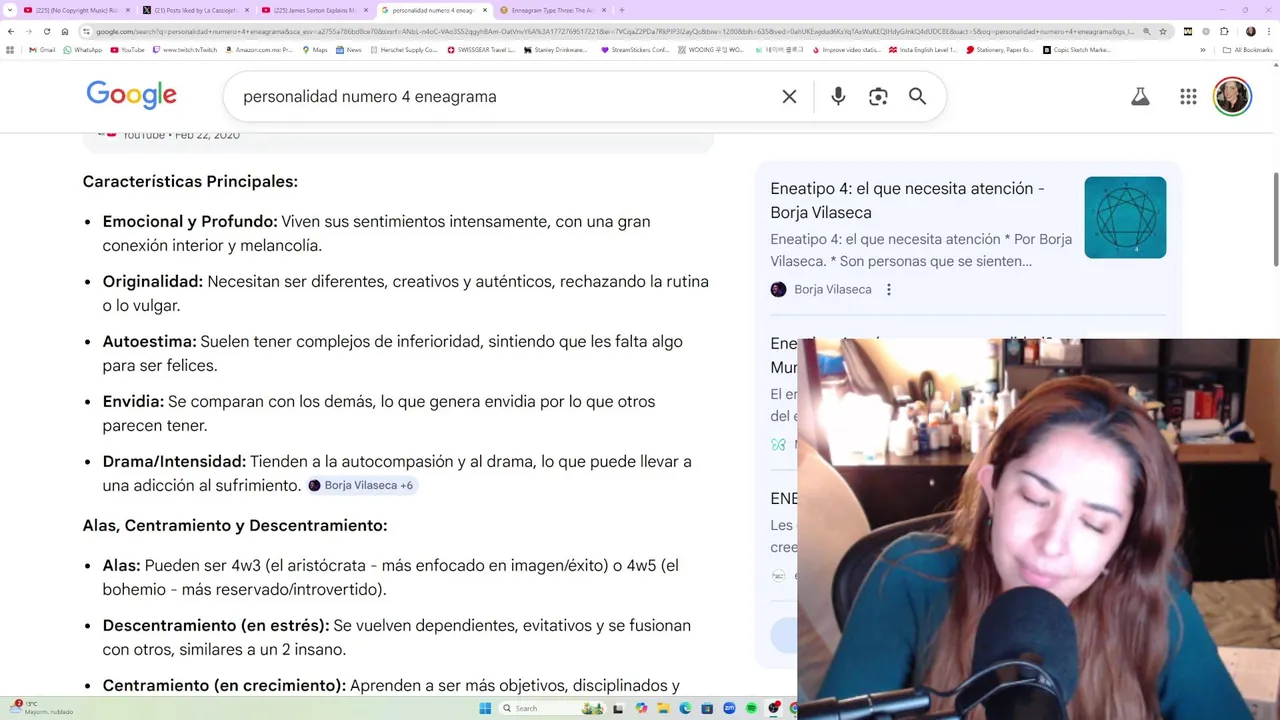This screenshot has width=1280, height=720.
Task: Click the 'Alas, Centramiento y Descentramiento:' heading
Action: point(235,526)
